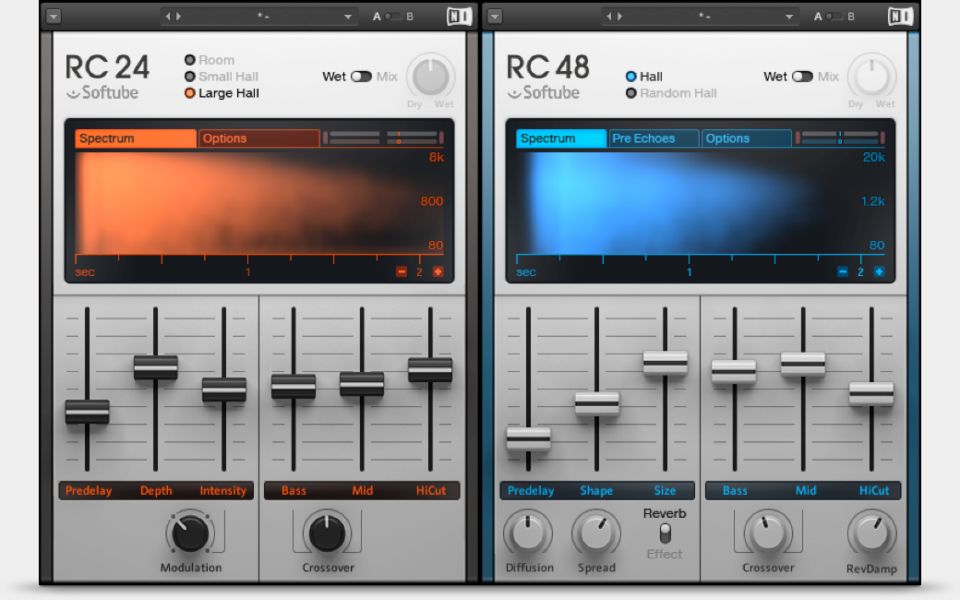Zoom in the RC 48 spectrum time scale
The height and width of the screenshot is (600, 960).
(x=878, y=271)
